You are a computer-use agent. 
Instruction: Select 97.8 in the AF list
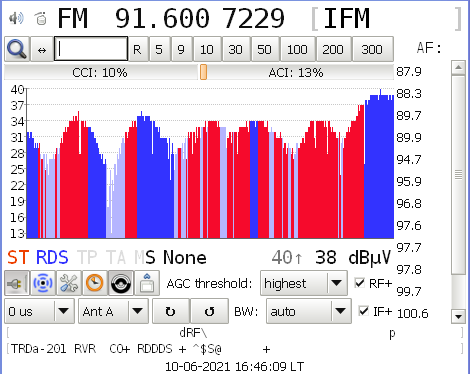[409, 269]
